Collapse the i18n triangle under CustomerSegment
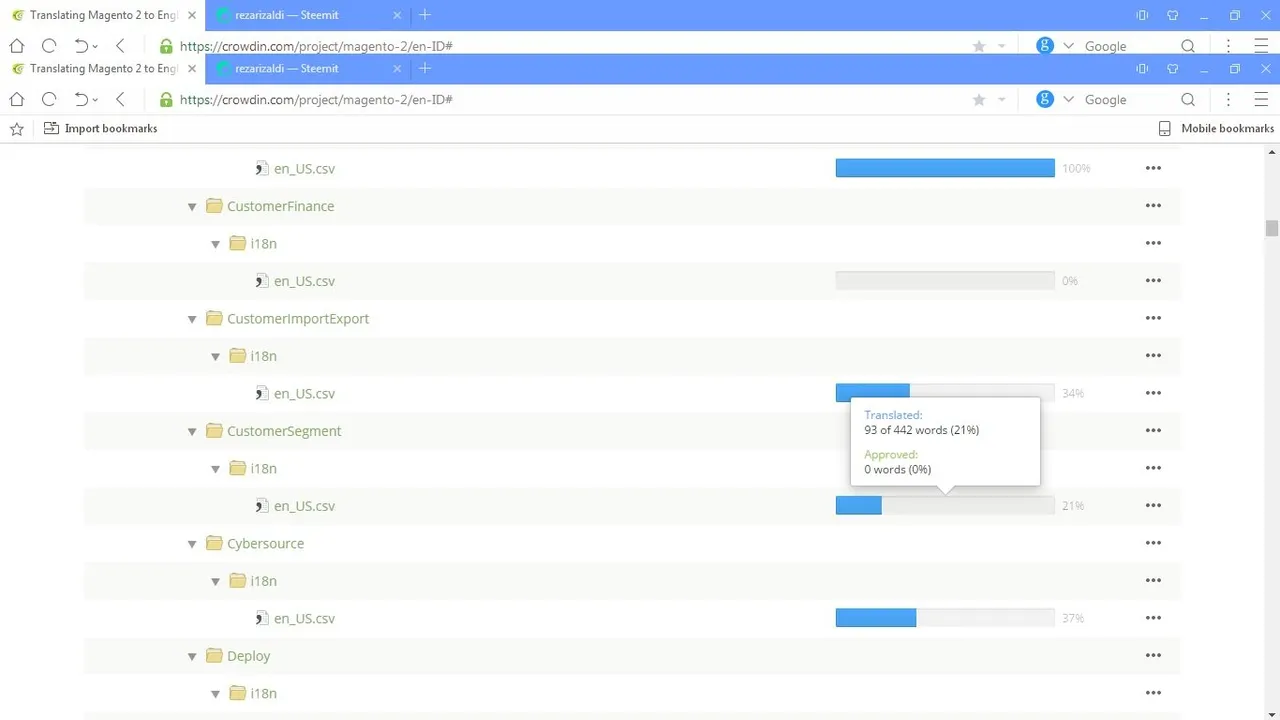 215,469
